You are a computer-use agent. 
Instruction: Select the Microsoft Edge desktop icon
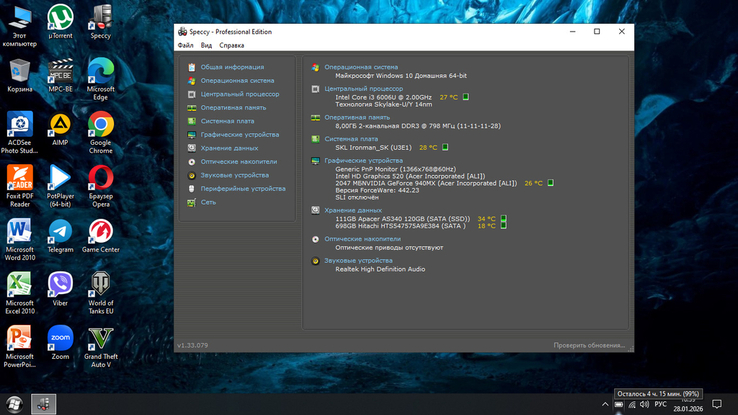coord(101,79)
